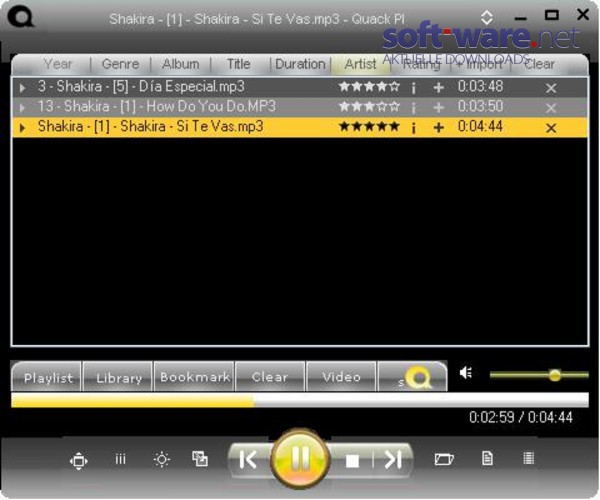
Task: Click plus icon on How Do You Do row
Action: (439, 108)
